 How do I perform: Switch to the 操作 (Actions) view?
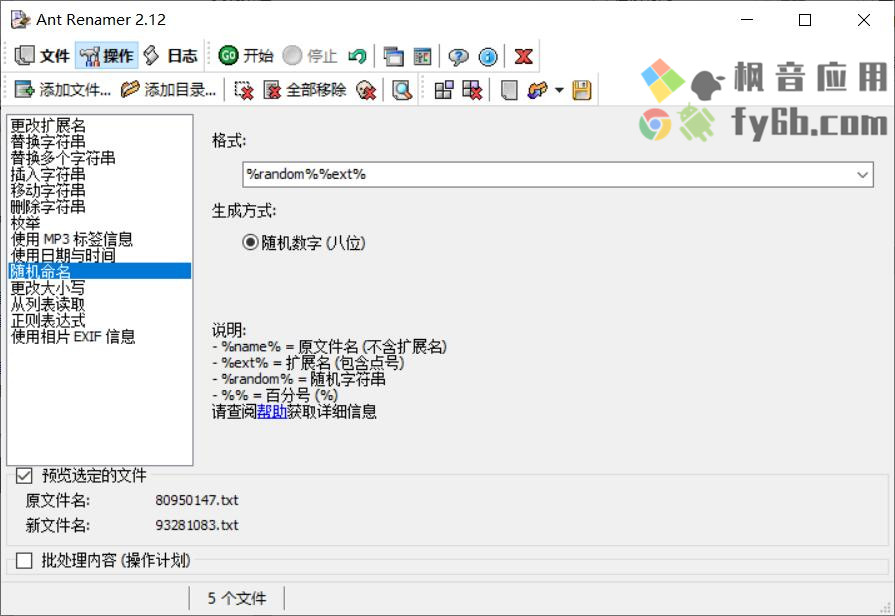107,55
